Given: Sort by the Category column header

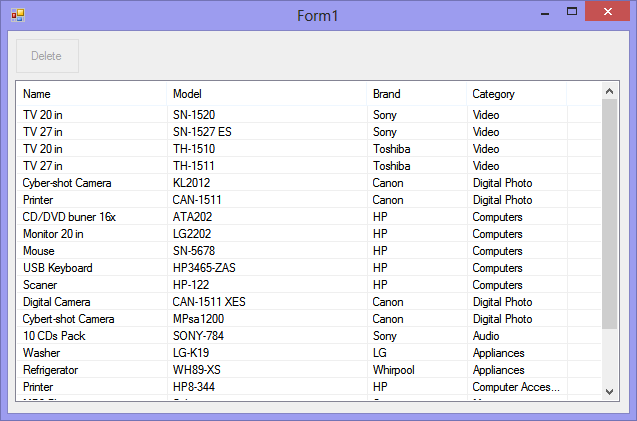Looking at the screenshot, I should click(x=516, y=94).
